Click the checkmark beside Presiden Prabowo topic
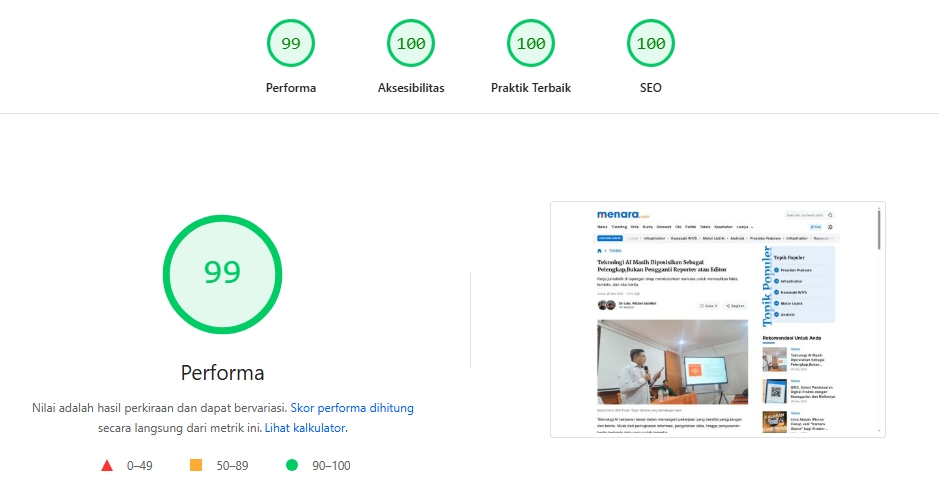This screenshot has height=487, width=939. tap(775, 270)
